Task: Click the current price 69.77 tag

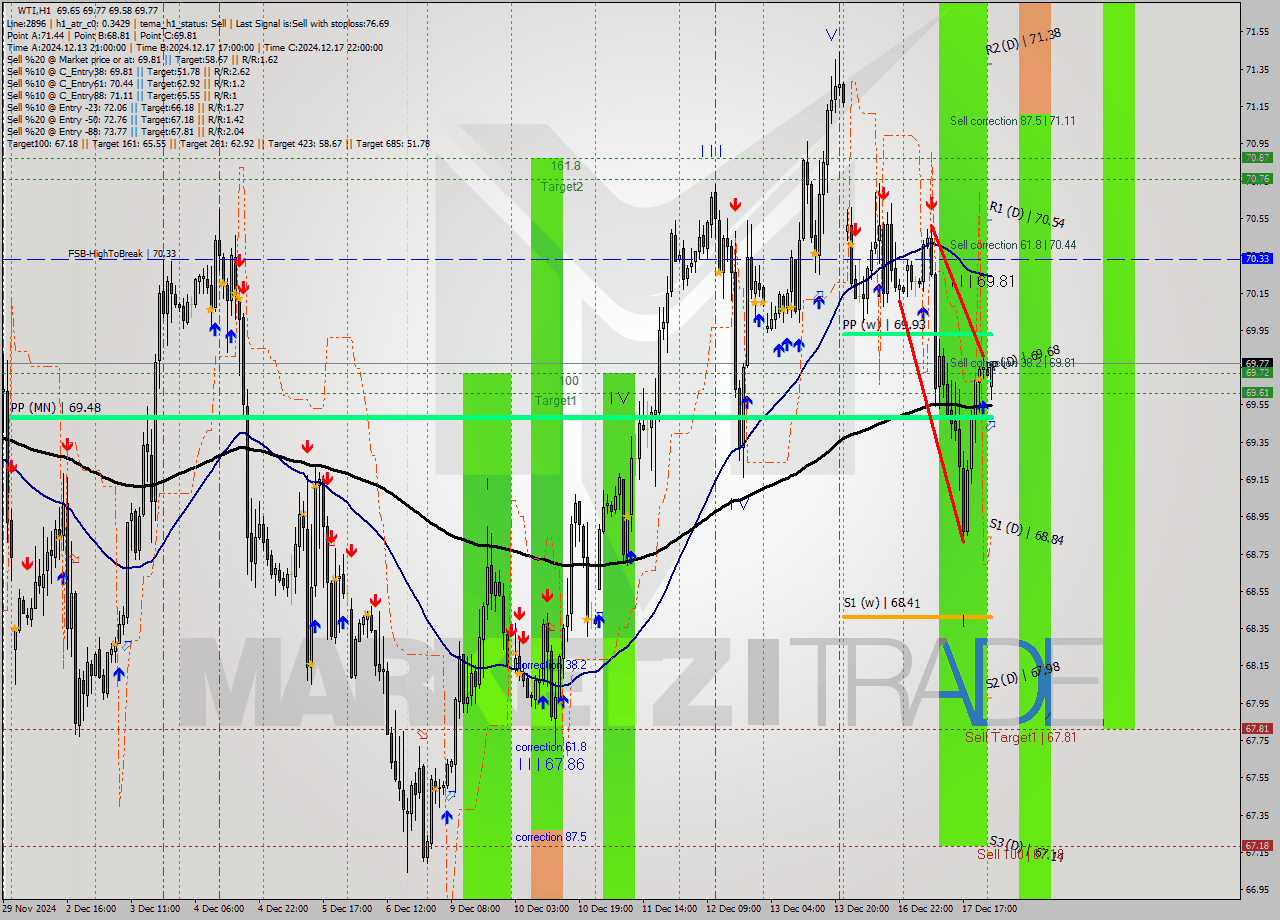Action: tap(1257, 363)
